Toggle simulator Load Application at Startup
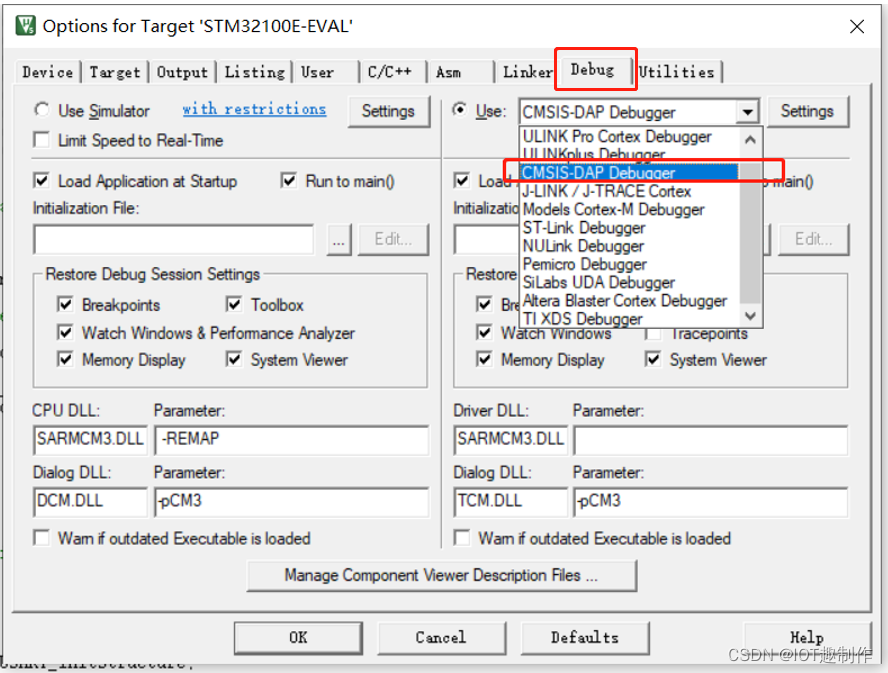The image size is (888, 673). pos(41,181)
